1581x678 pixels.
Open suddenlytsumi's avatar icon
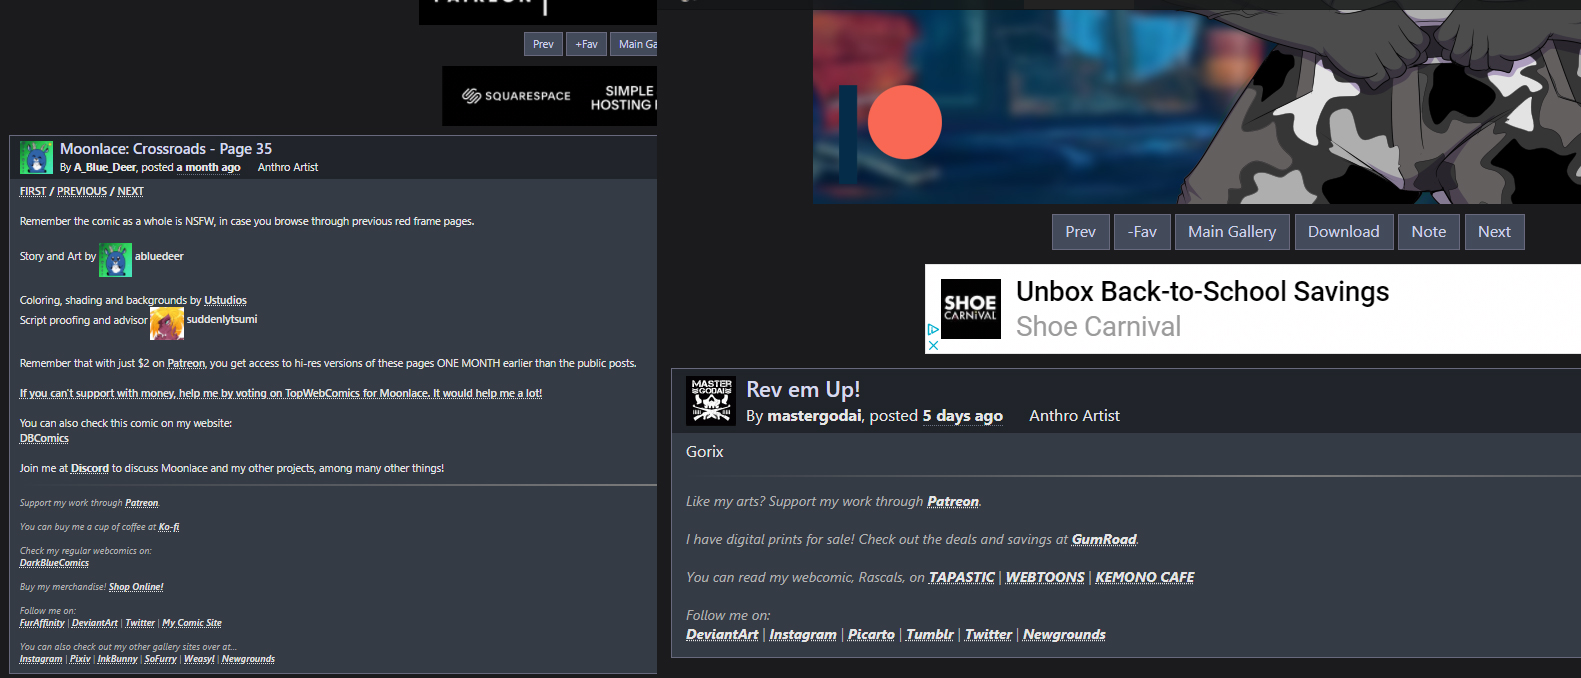167,323
